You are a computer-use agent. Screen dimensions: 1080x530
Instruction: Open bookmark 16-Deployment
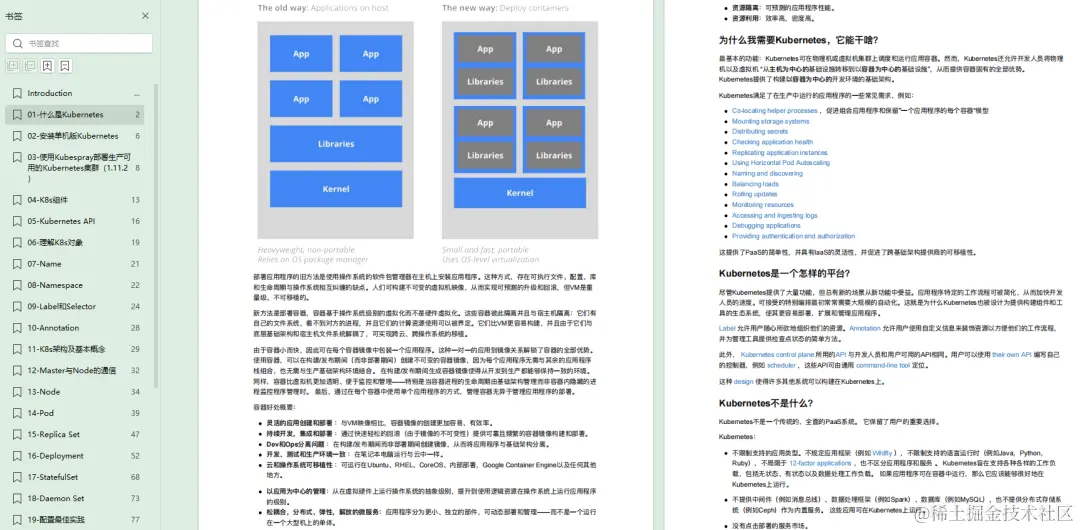pyautogui.click(x=74, y=456)
